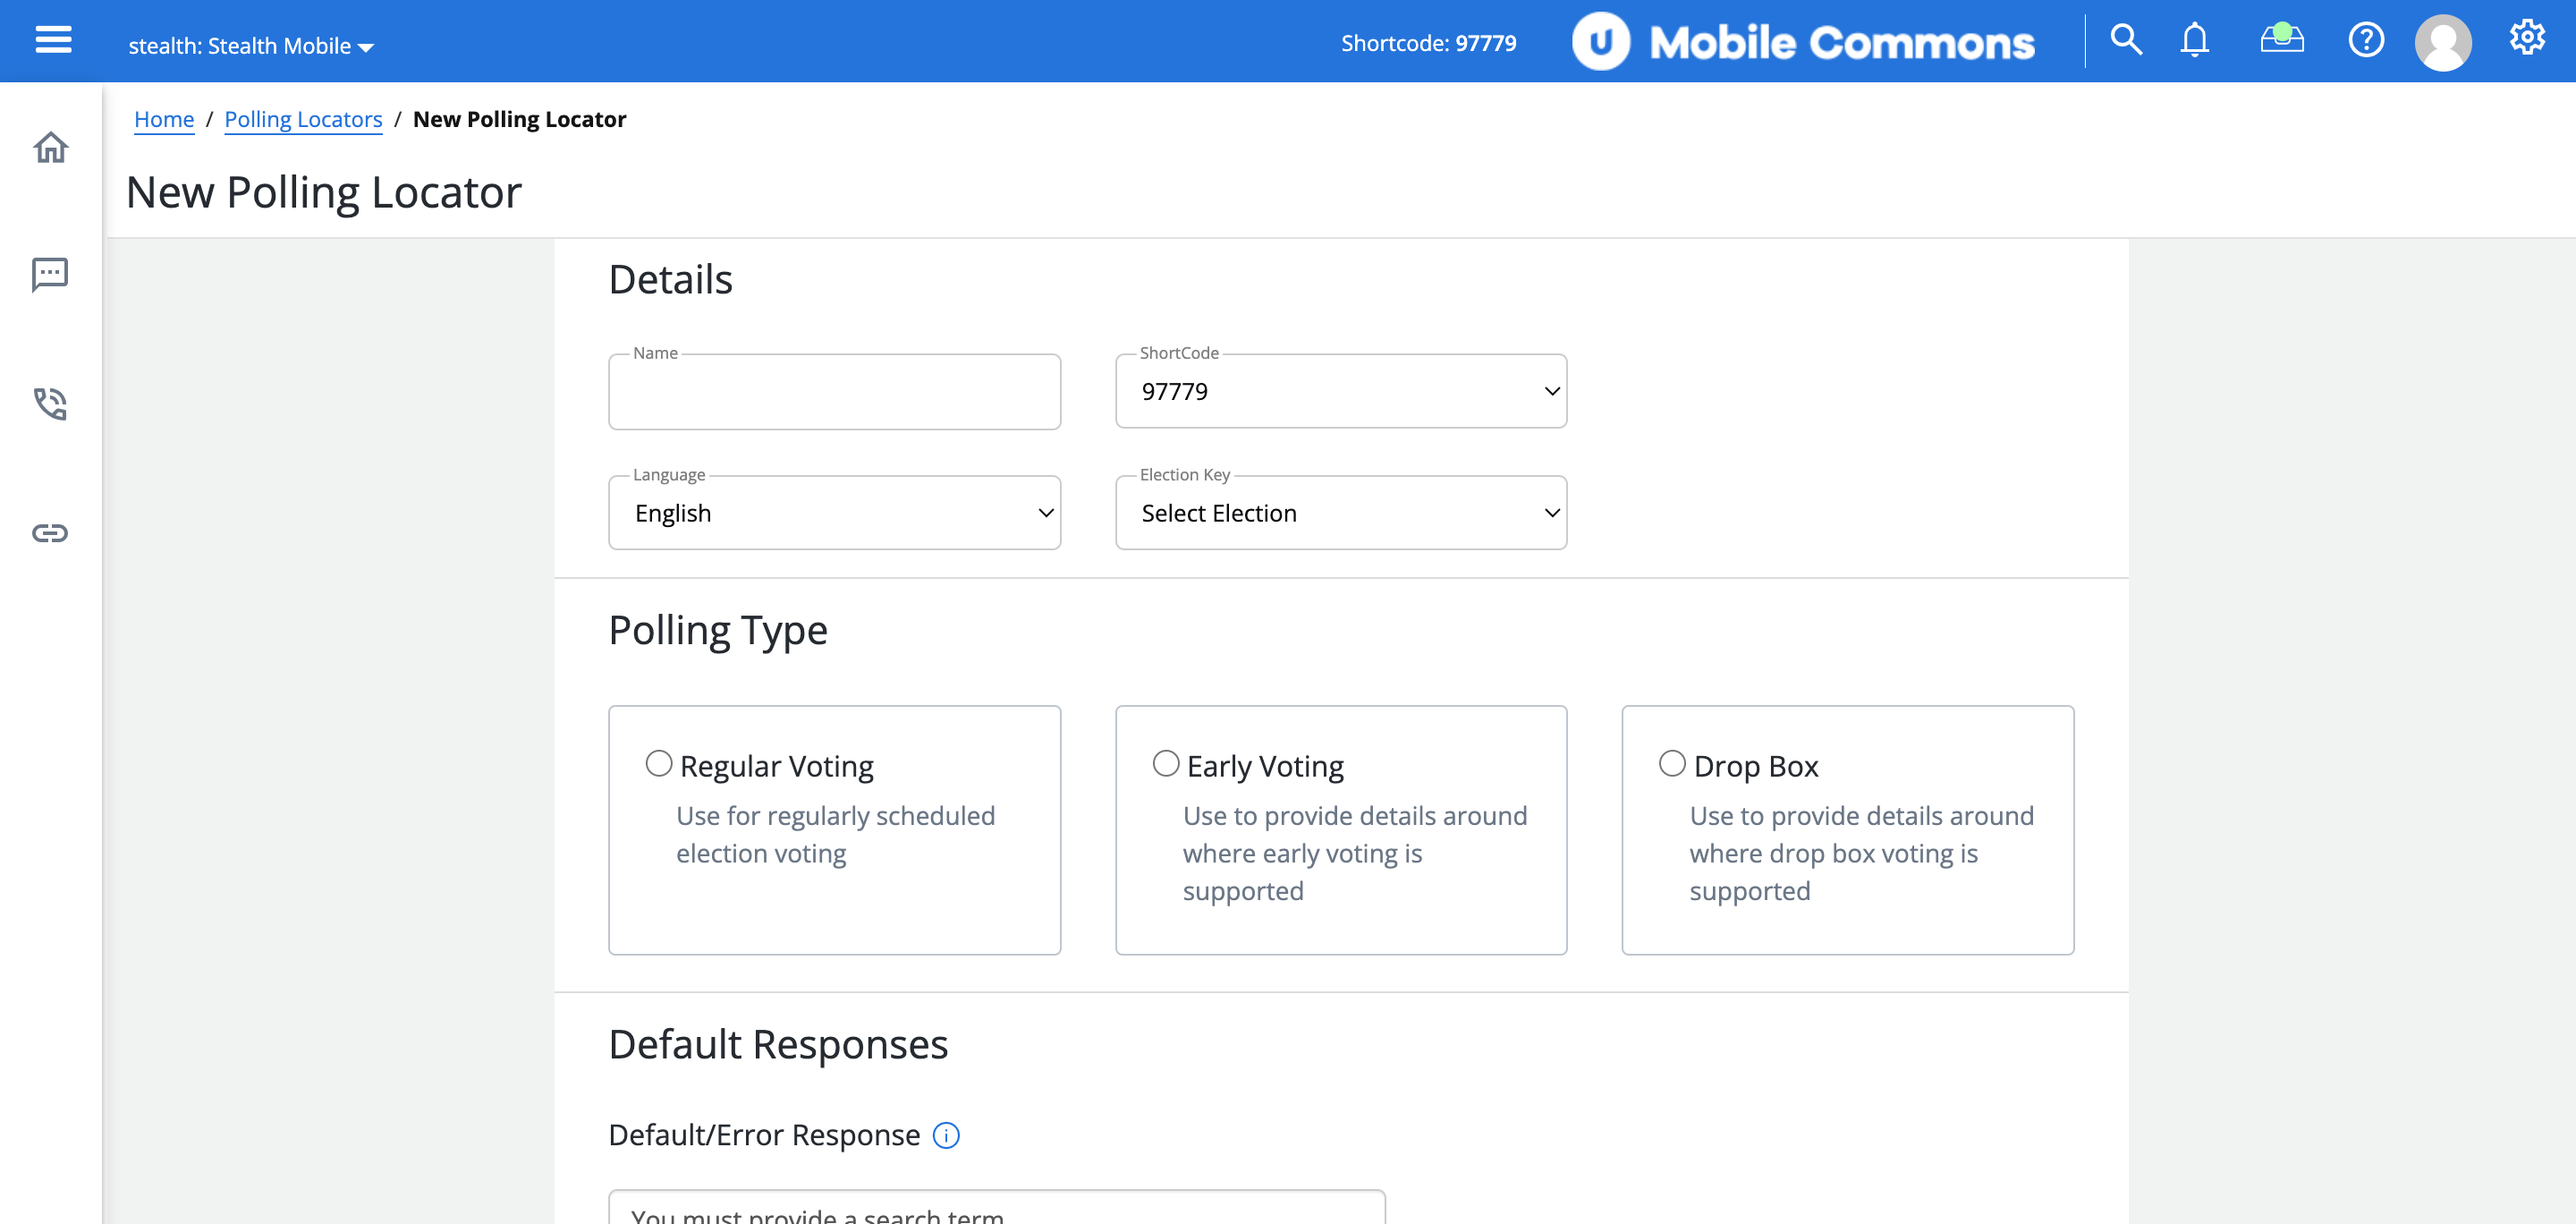Click inside the Name text field

(834, 391)
